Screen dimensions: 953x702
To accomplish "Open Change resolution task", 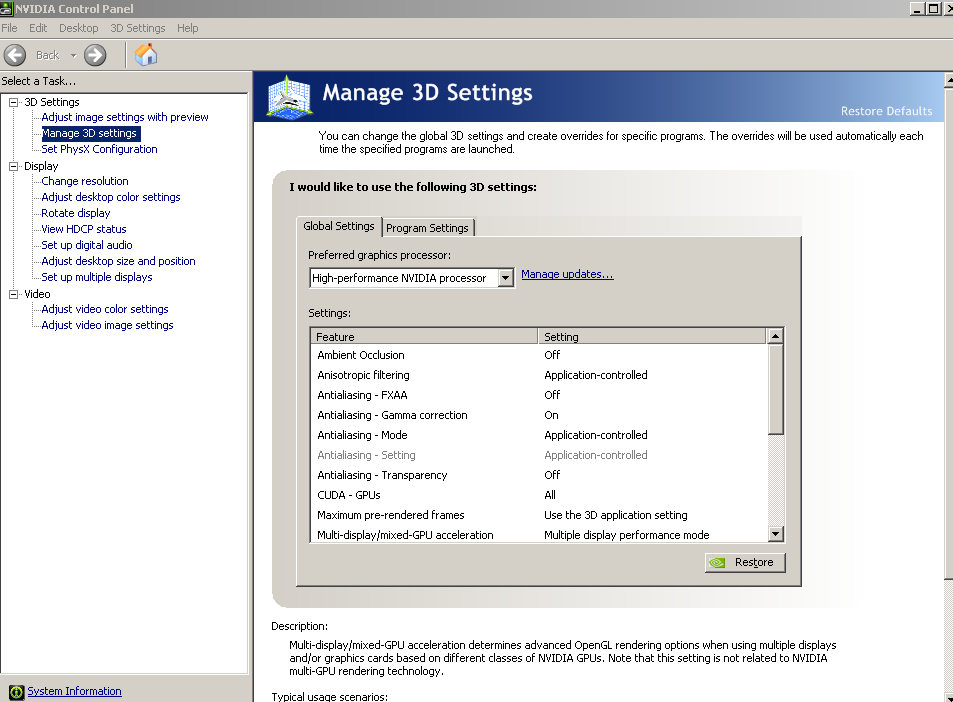I will 84,181.
